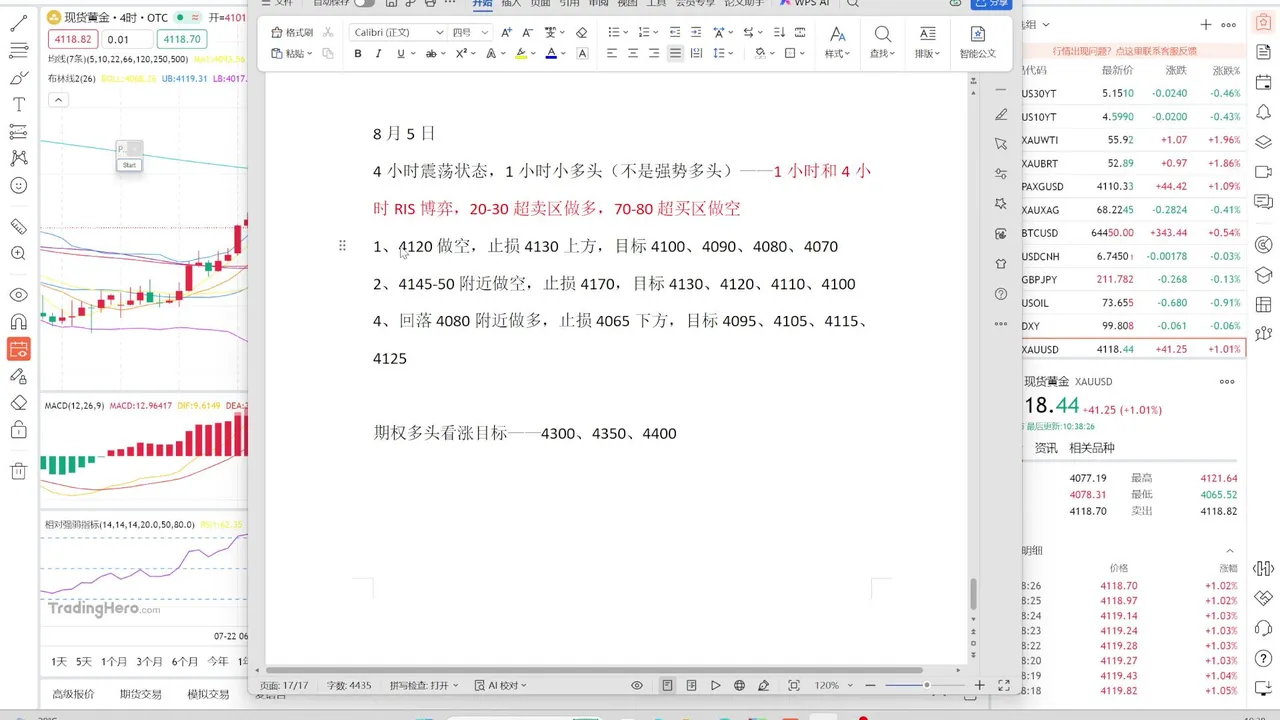The width and height of the screenshot is (1280, 720).
Task: Click the zoom slider handle
Action: click(926, 685)
